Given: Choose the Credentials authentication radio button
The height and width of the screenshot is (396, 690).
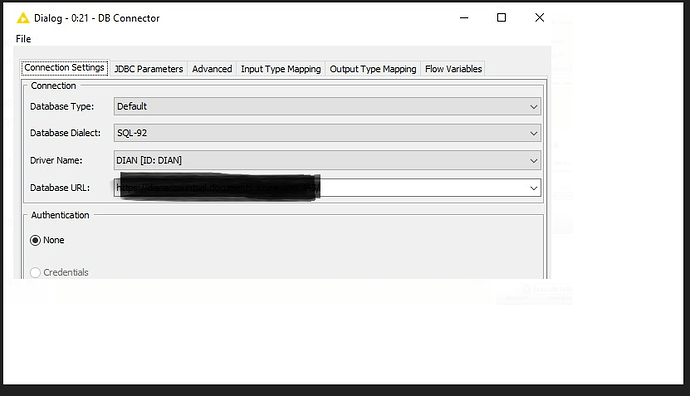Looking at the screenshot, I should 35,272.
